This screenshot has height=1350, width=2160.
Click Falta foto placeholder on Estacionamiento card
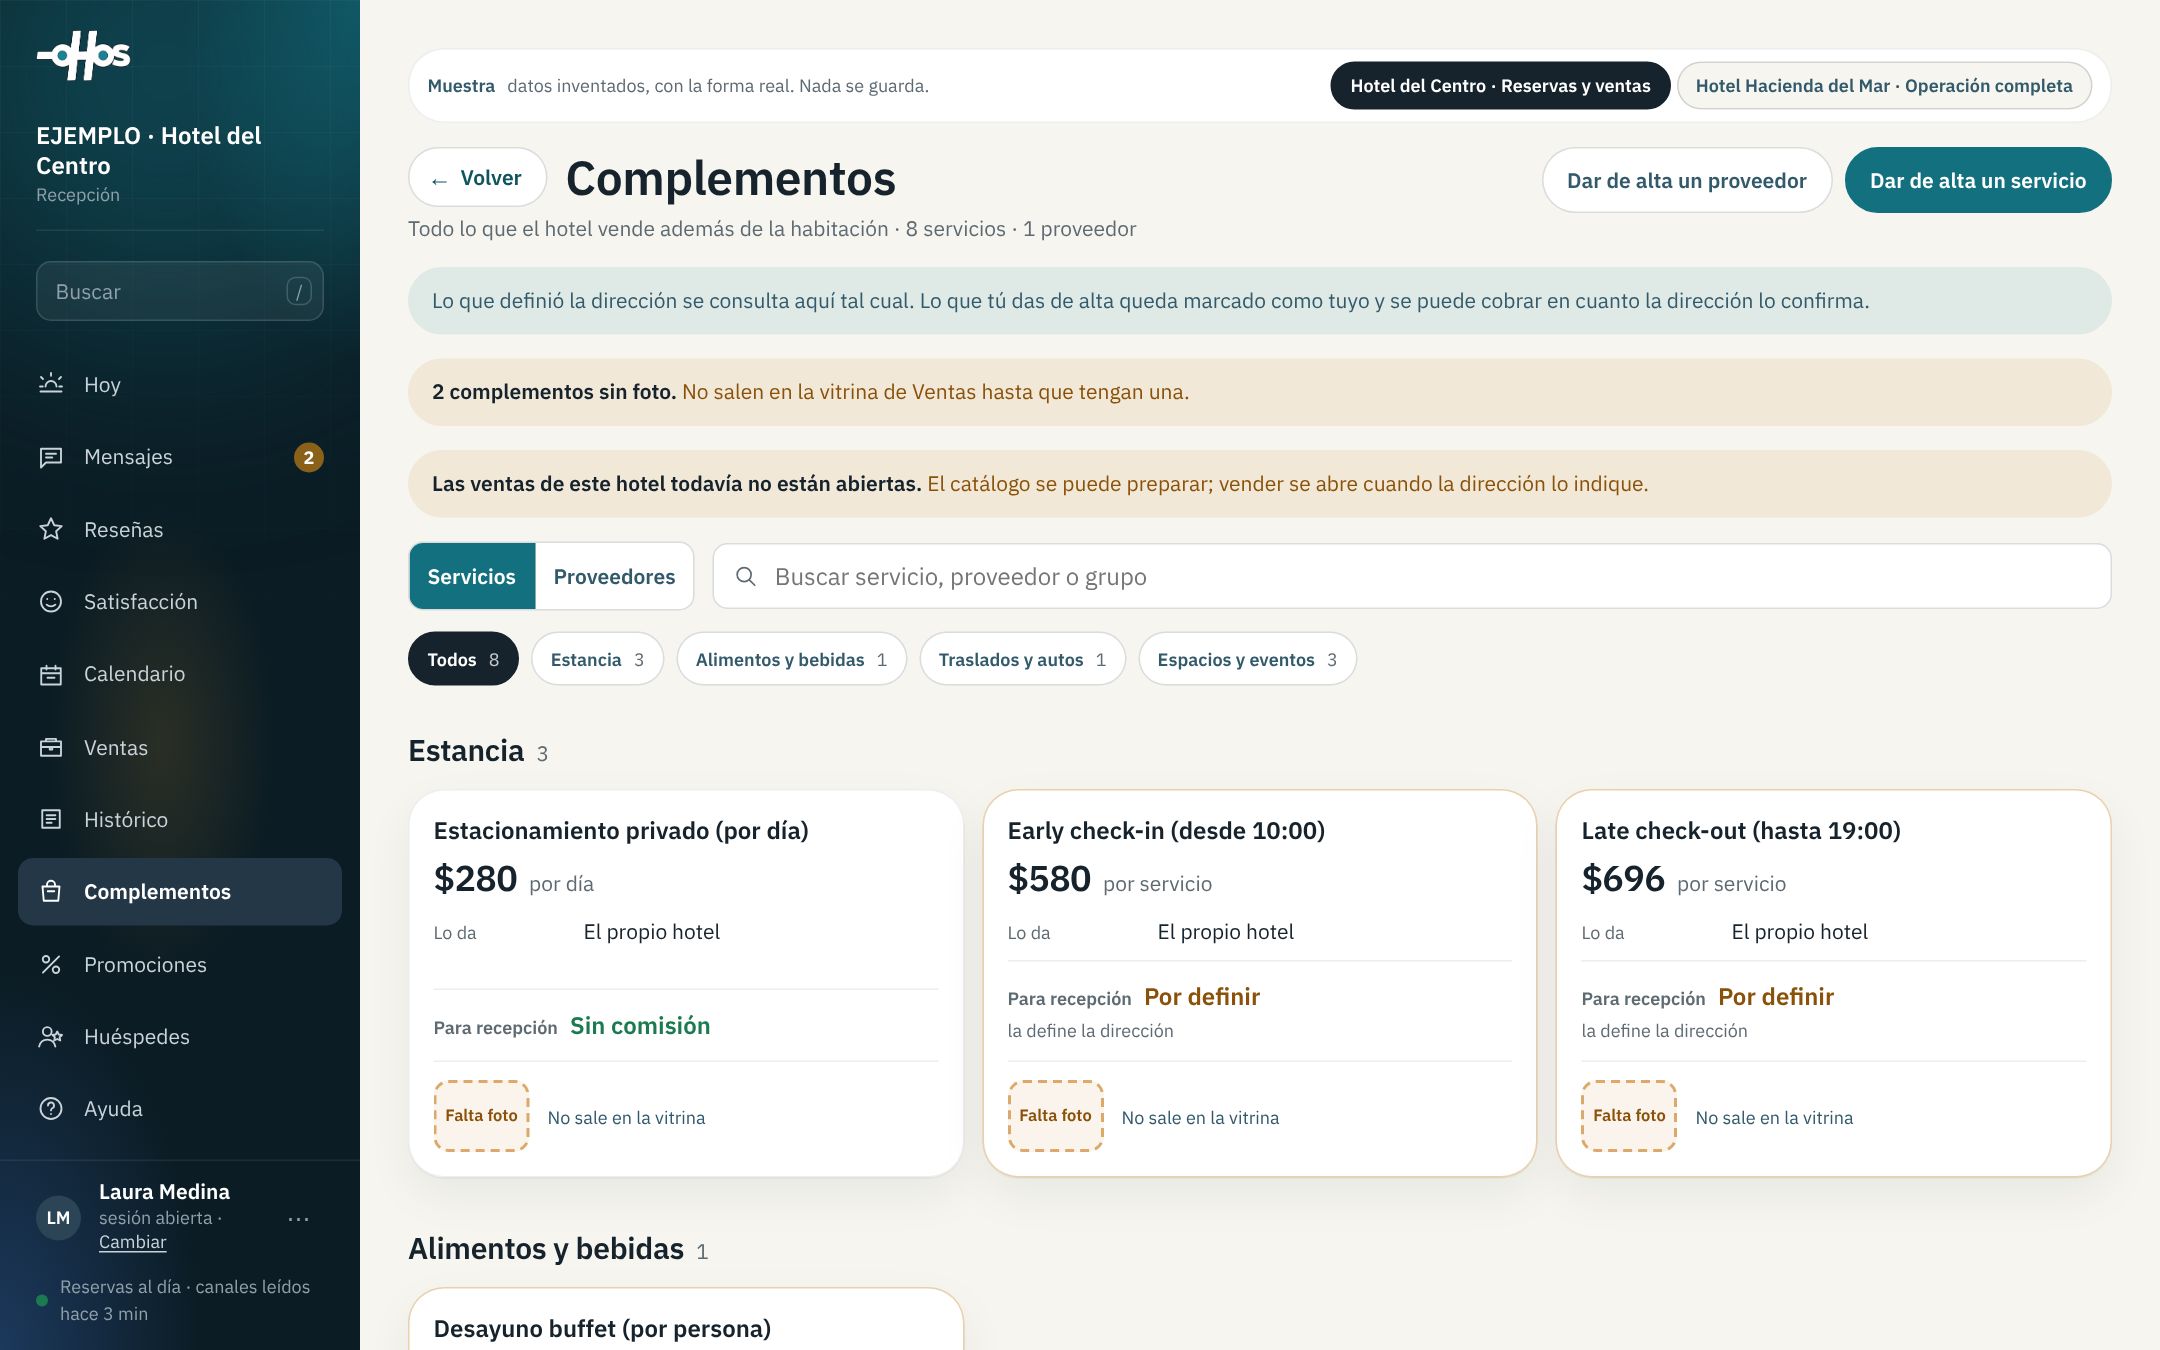481,1116
